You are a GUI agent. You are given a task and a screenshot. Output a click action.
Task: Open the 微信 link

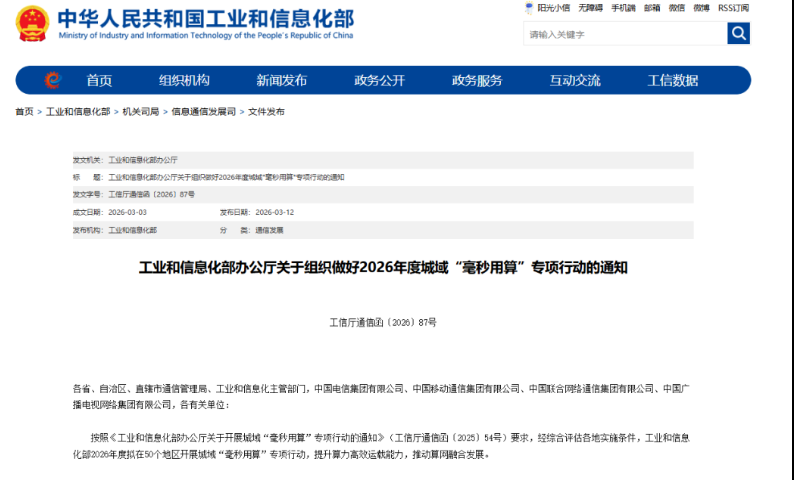click(x=677, y=8)
